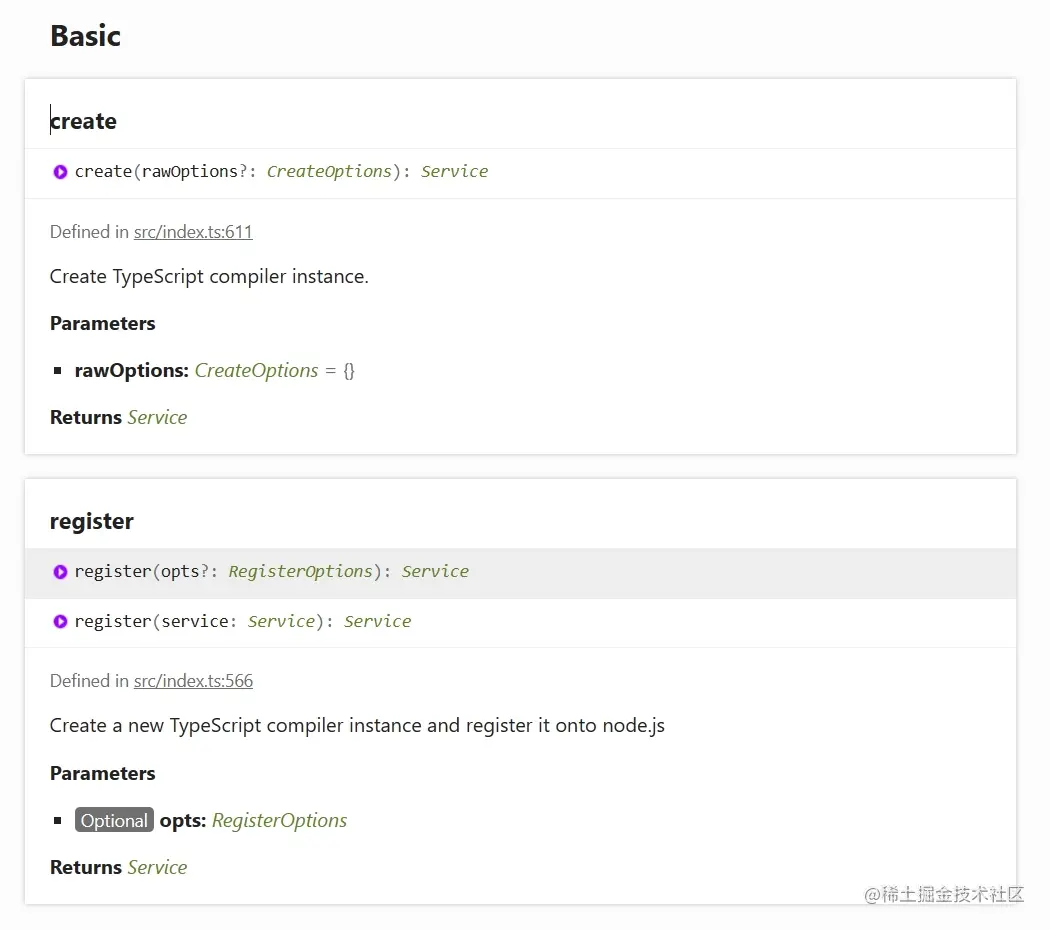This screenshot has width=1050, height=930.
Task: Click the 'opts:' parameter name
Action: pyautogui.click(x=183, y=820)
